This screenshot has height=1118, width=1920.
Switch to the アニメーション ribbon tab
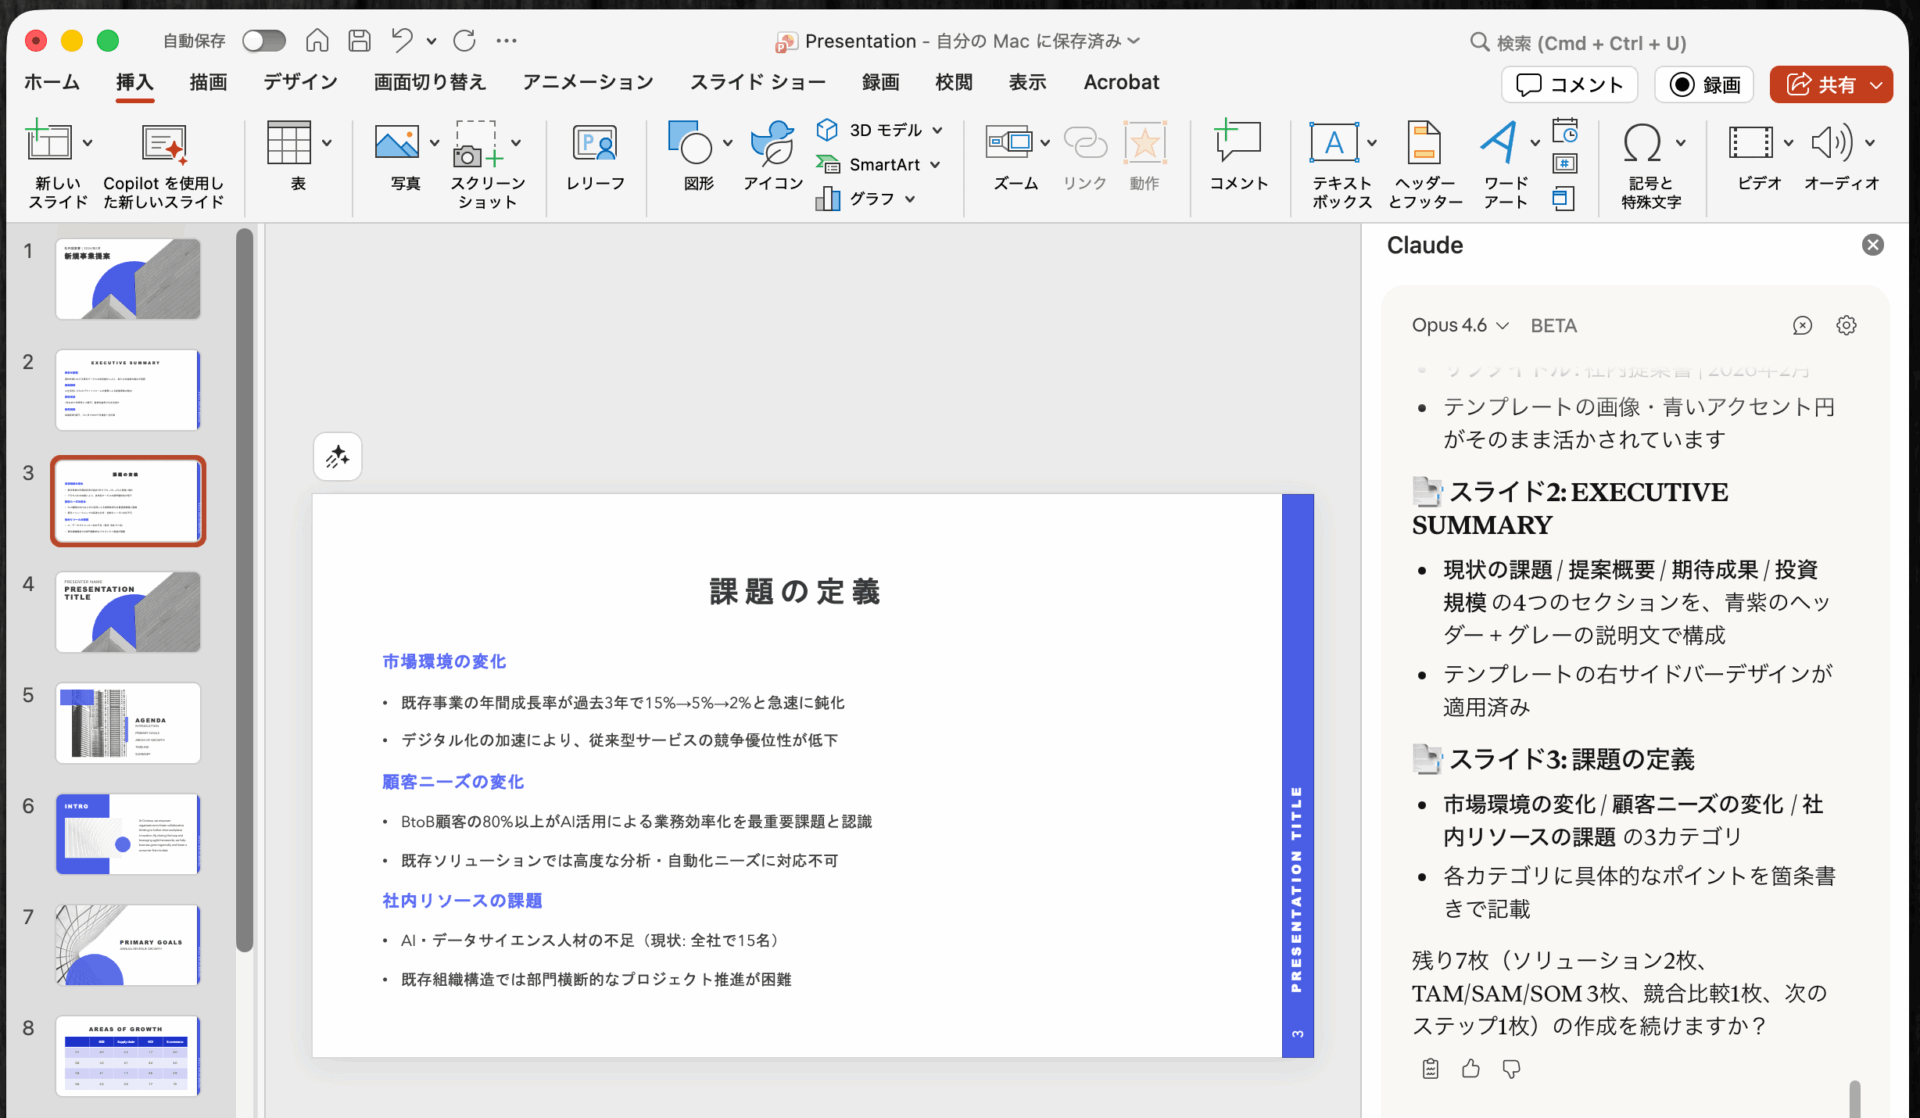point(586,83)
